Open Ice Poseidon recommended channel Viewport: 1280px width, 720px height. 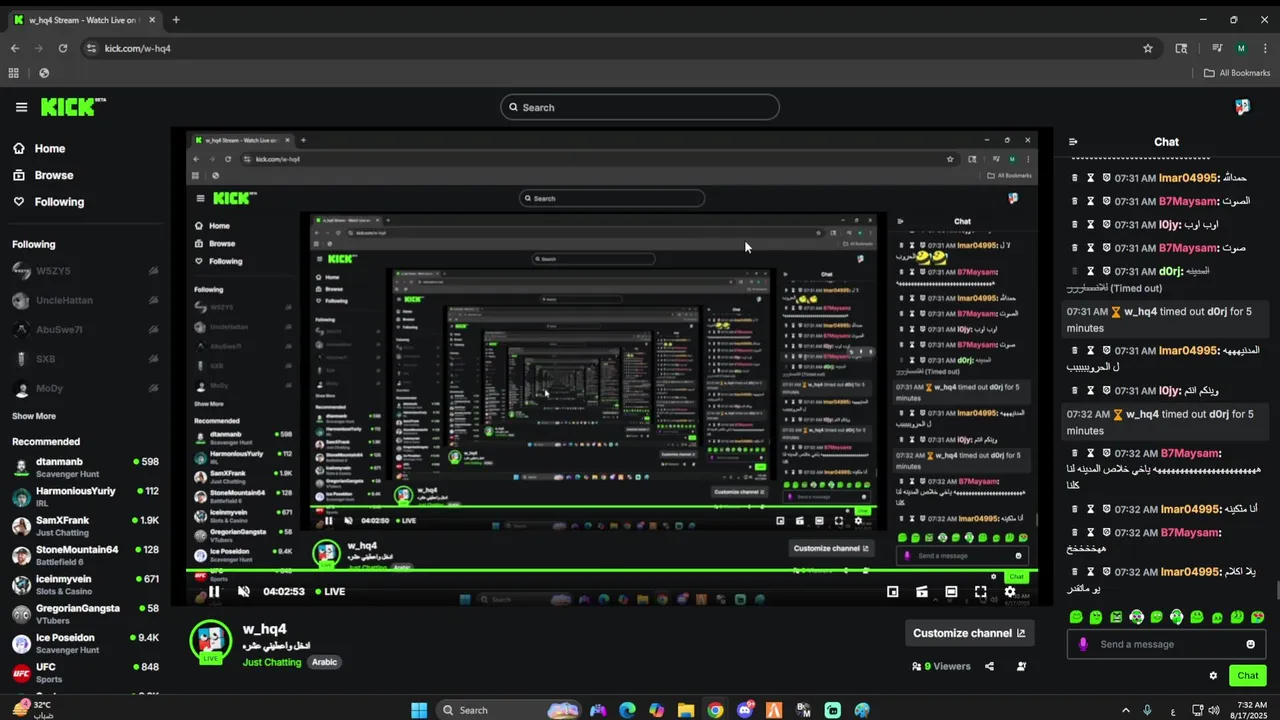click(x=85, y=643)
